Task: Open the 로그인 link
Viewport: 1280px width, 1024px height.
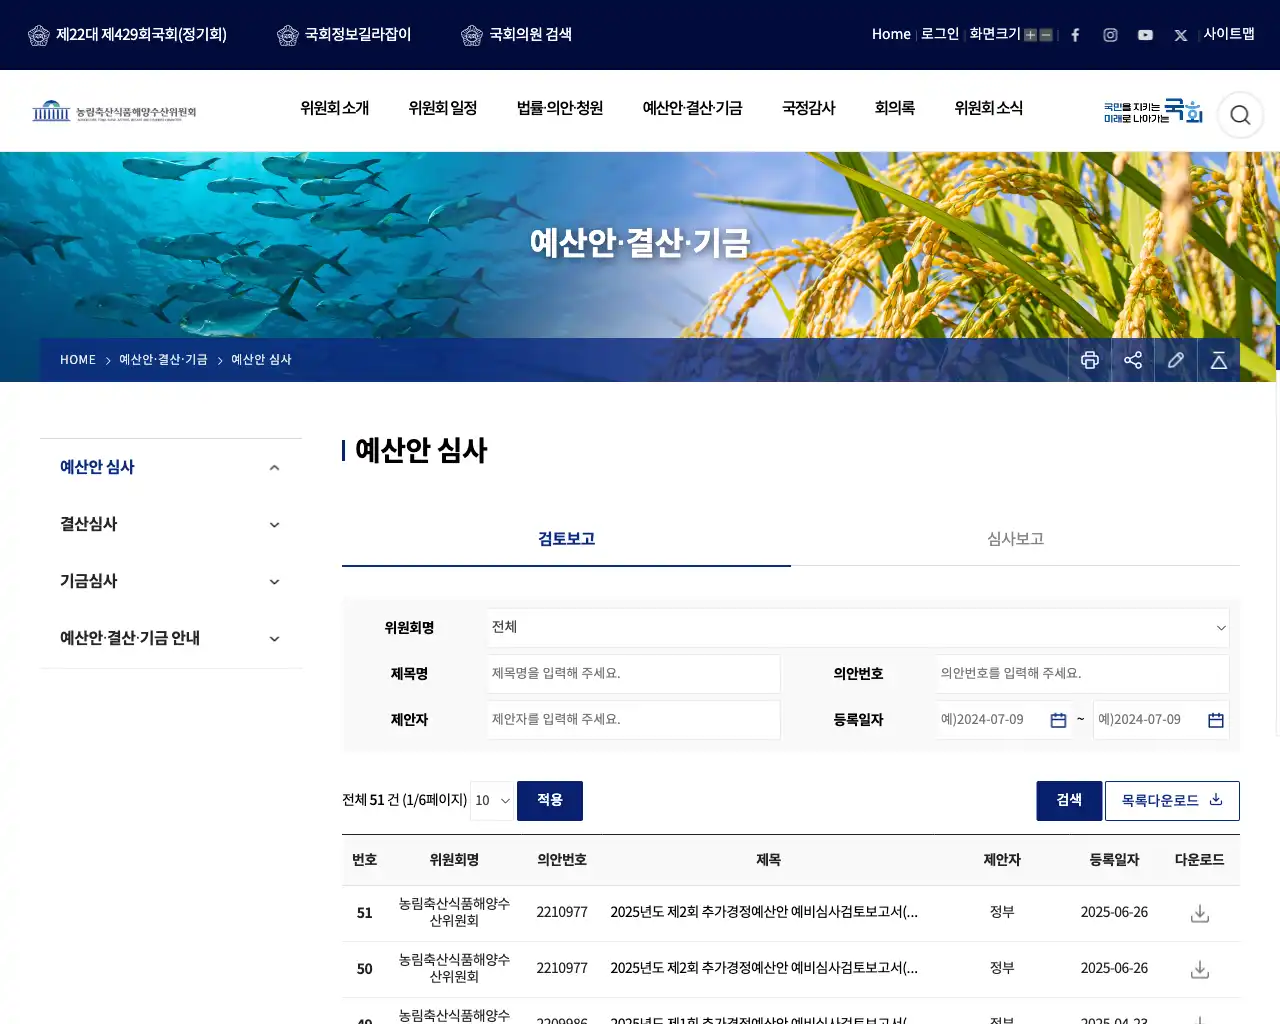Action: coord(940,34)
